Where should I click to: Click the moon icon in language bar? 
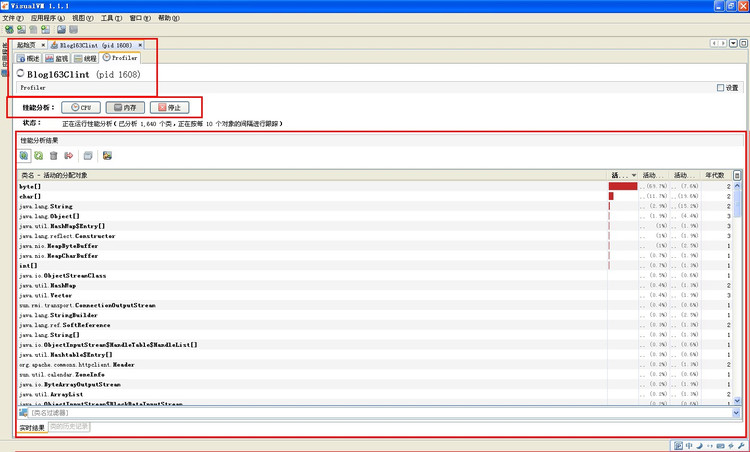(x=700, y=446)
